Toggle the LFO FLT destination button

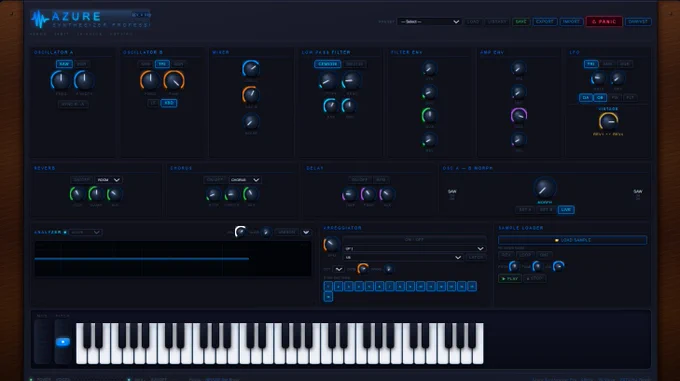coord(630,98)
